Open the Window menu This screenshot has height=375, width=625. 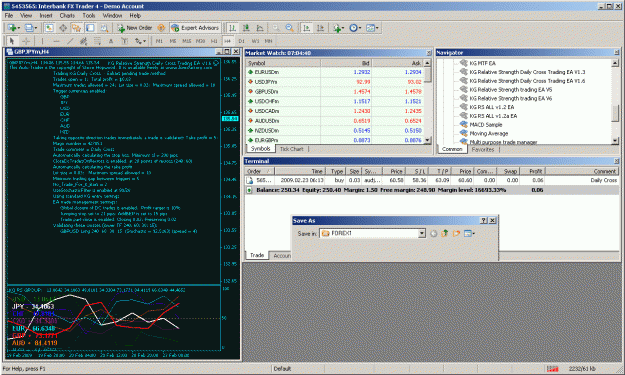112,16
